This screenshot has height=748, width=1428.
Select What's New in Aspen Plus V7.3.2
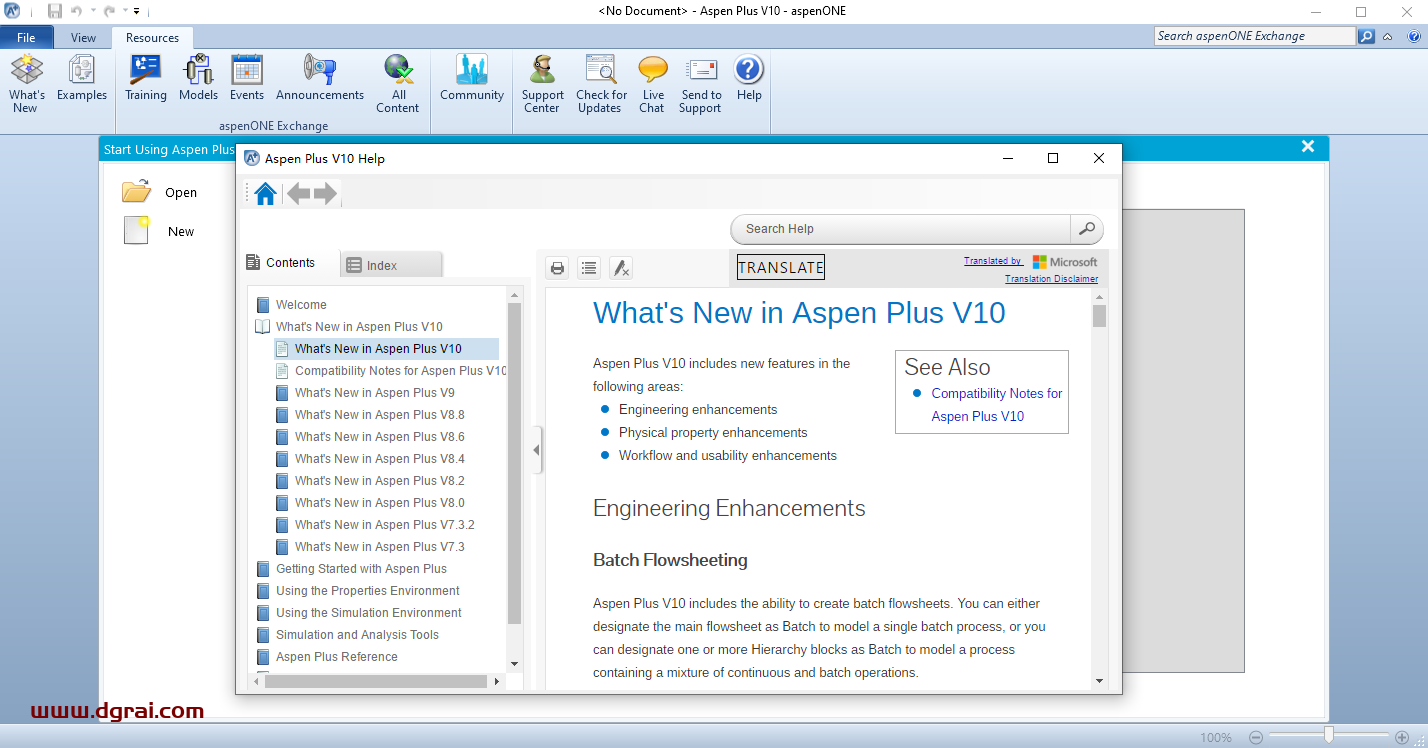385,525
